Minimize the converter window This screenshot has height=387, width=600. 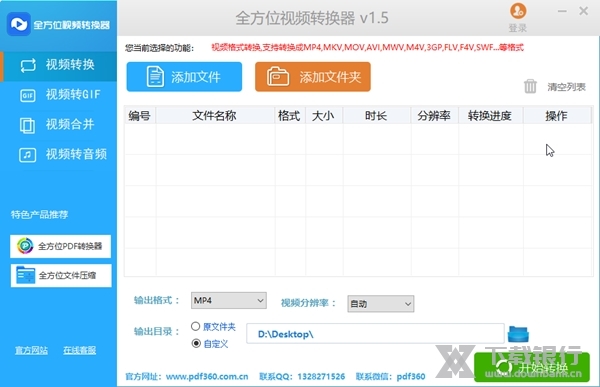562,11
